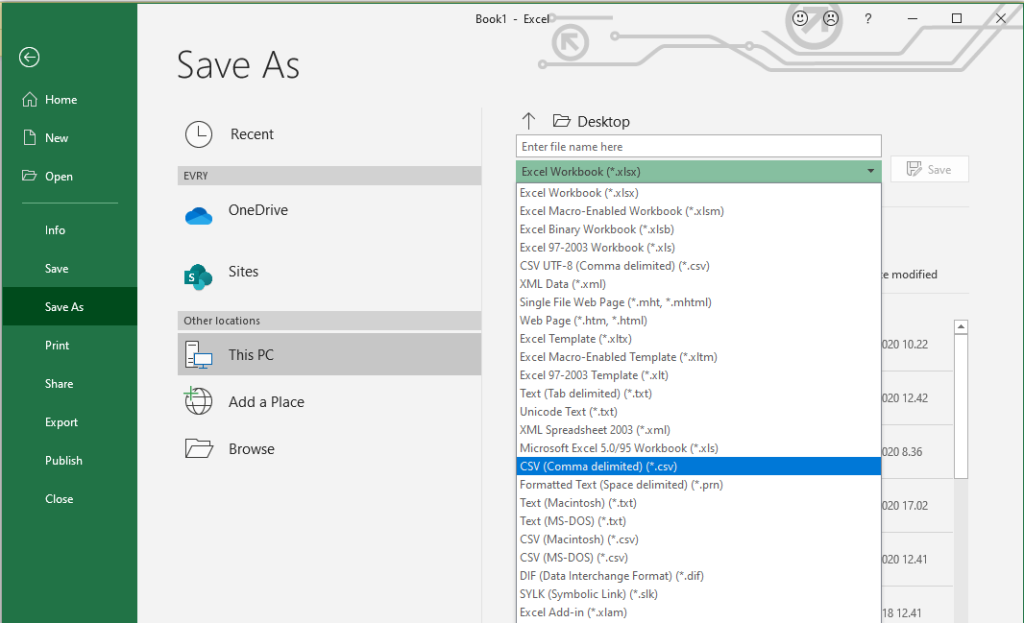Open the Help question mark
This screenshot has height=623, width=1024.
[x=868, y=19]
